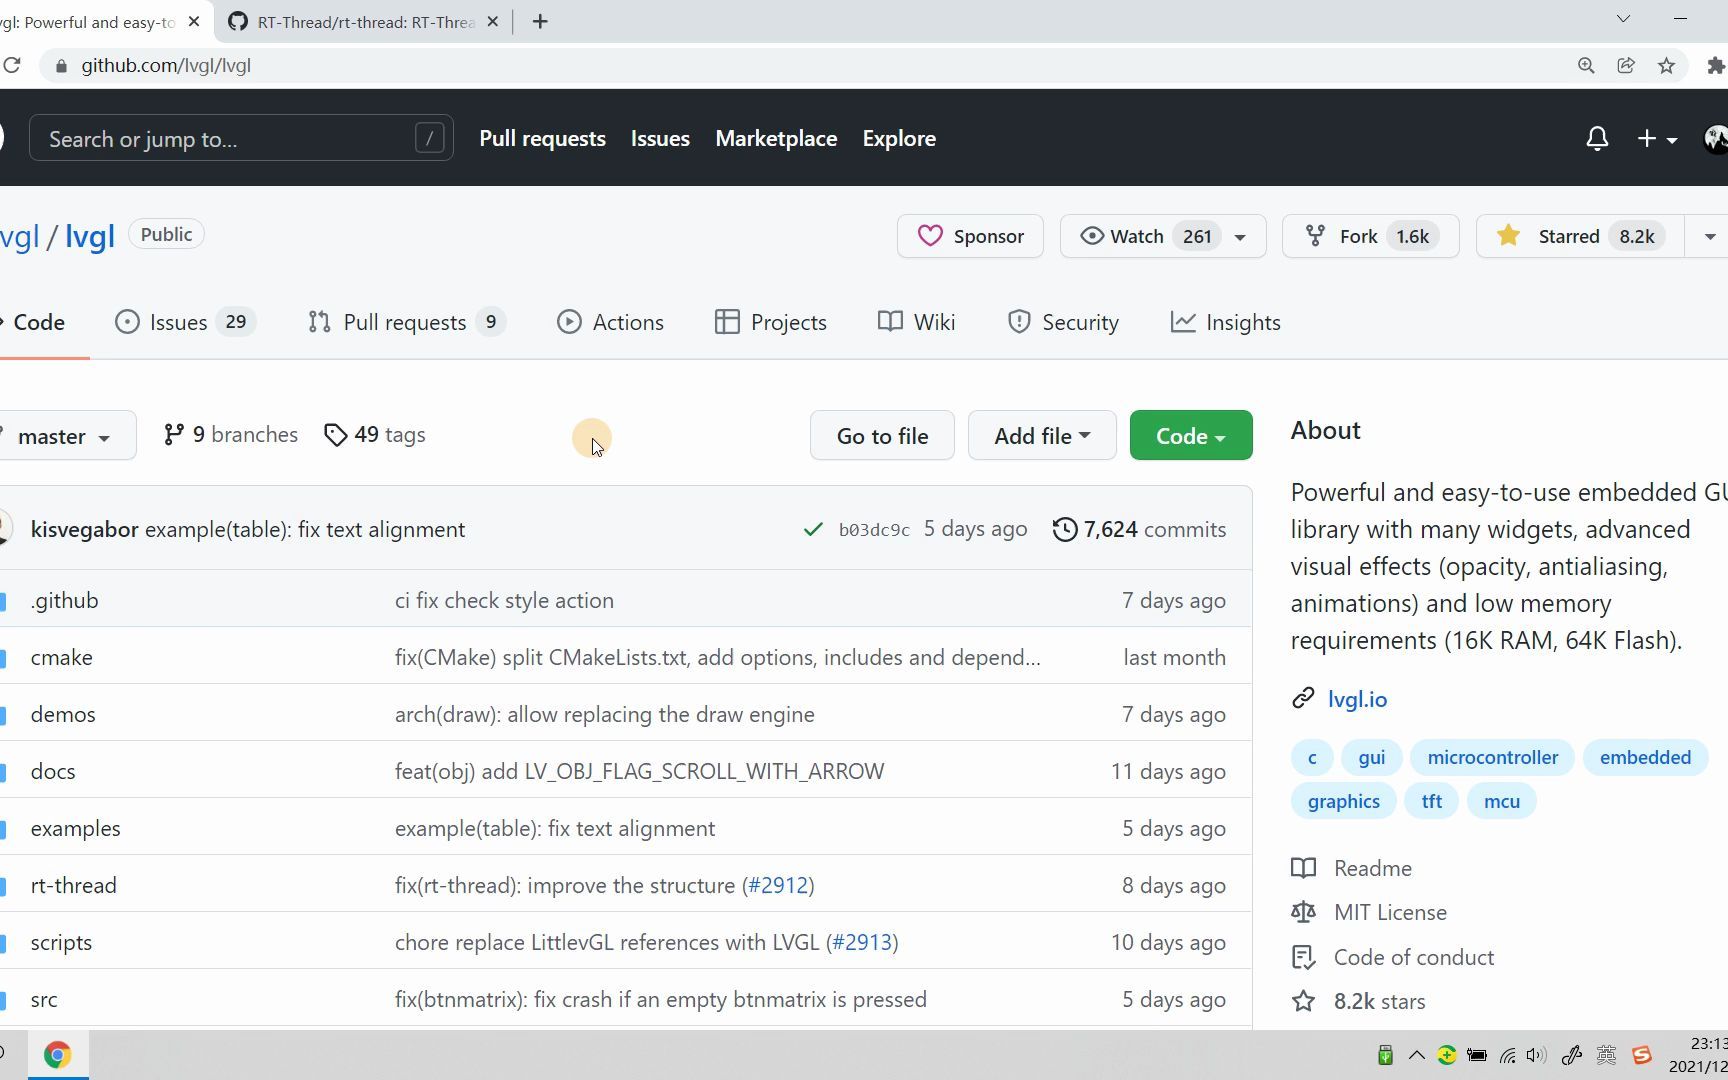1728x1080 pixels.
Task: Click the Sponsor heart button
Action: coord(970,236)
